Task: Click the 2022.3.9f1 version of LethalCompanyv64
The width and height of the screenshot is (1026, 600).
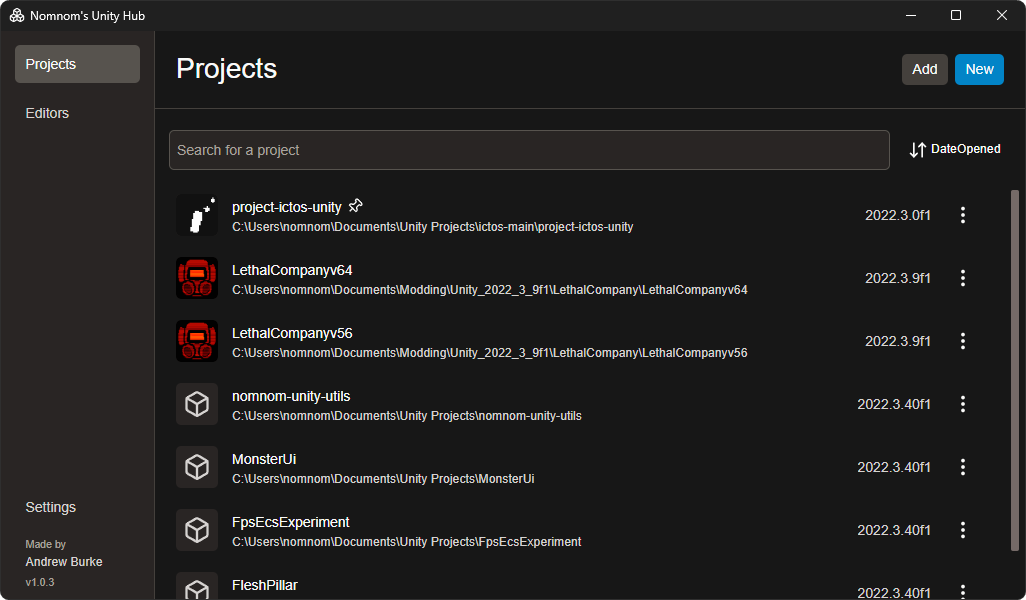Action: pyautogui.click(x=898, y=278)
